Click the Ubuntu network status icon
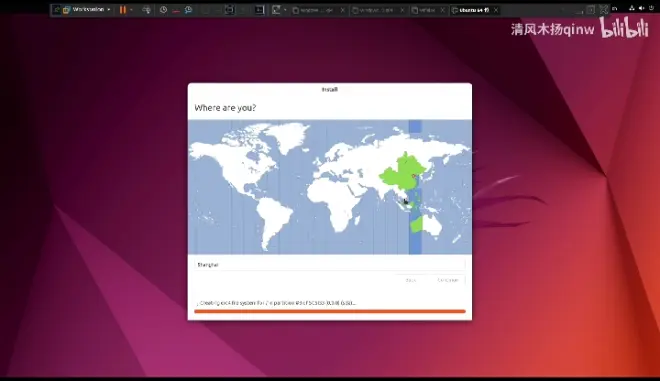660x381 pixels. (631, 8)
